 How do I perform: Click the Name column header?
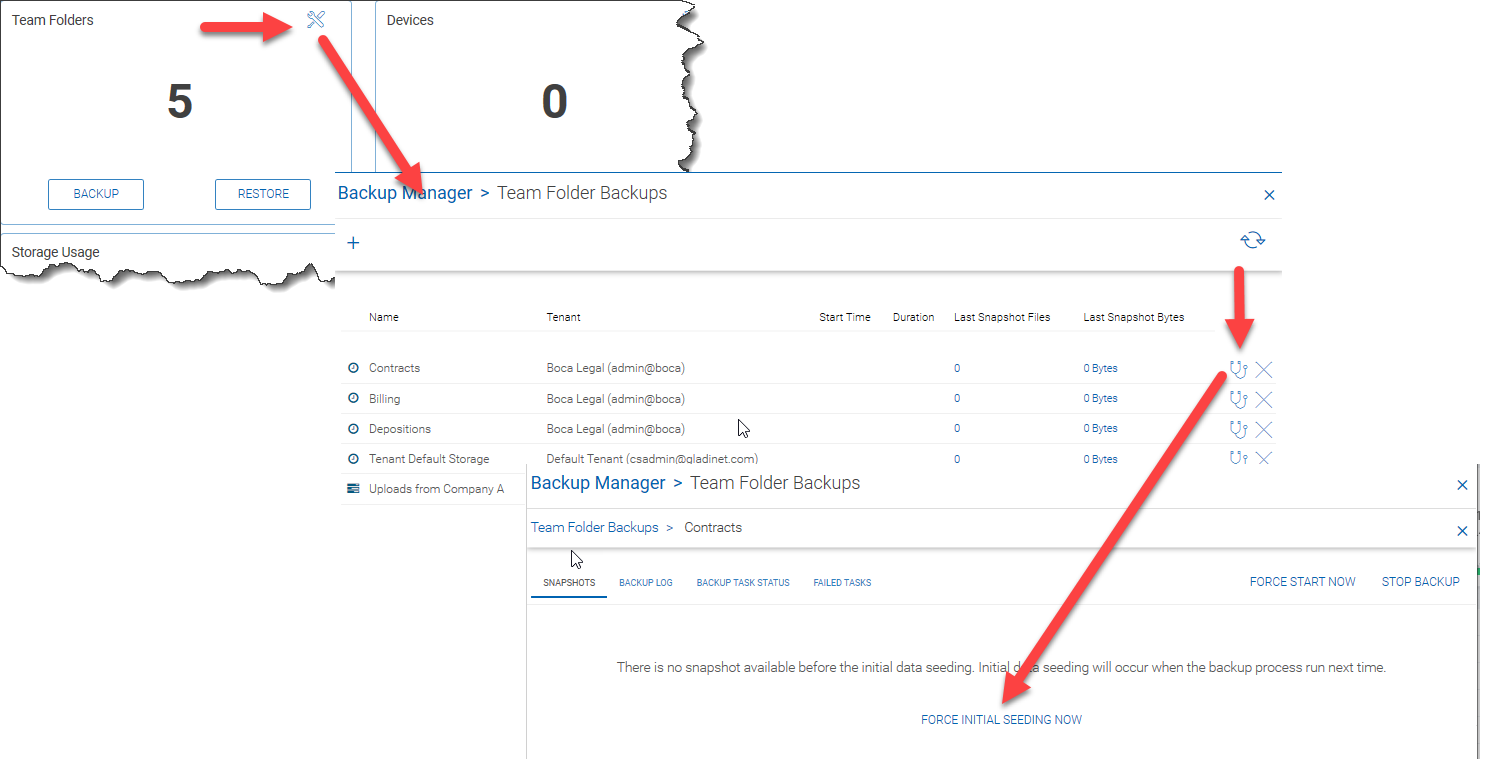tap(384, 317)
